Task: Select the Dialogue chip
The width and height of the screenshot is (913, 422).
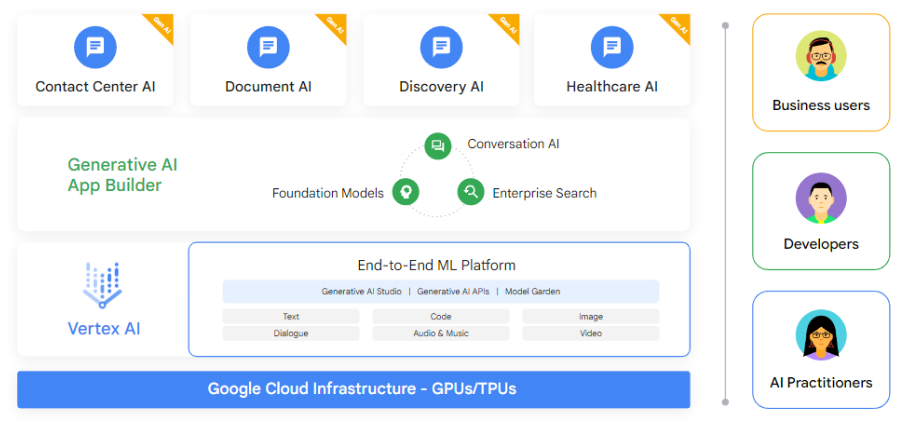Action: pyautogui.click(x=291, y=333)
